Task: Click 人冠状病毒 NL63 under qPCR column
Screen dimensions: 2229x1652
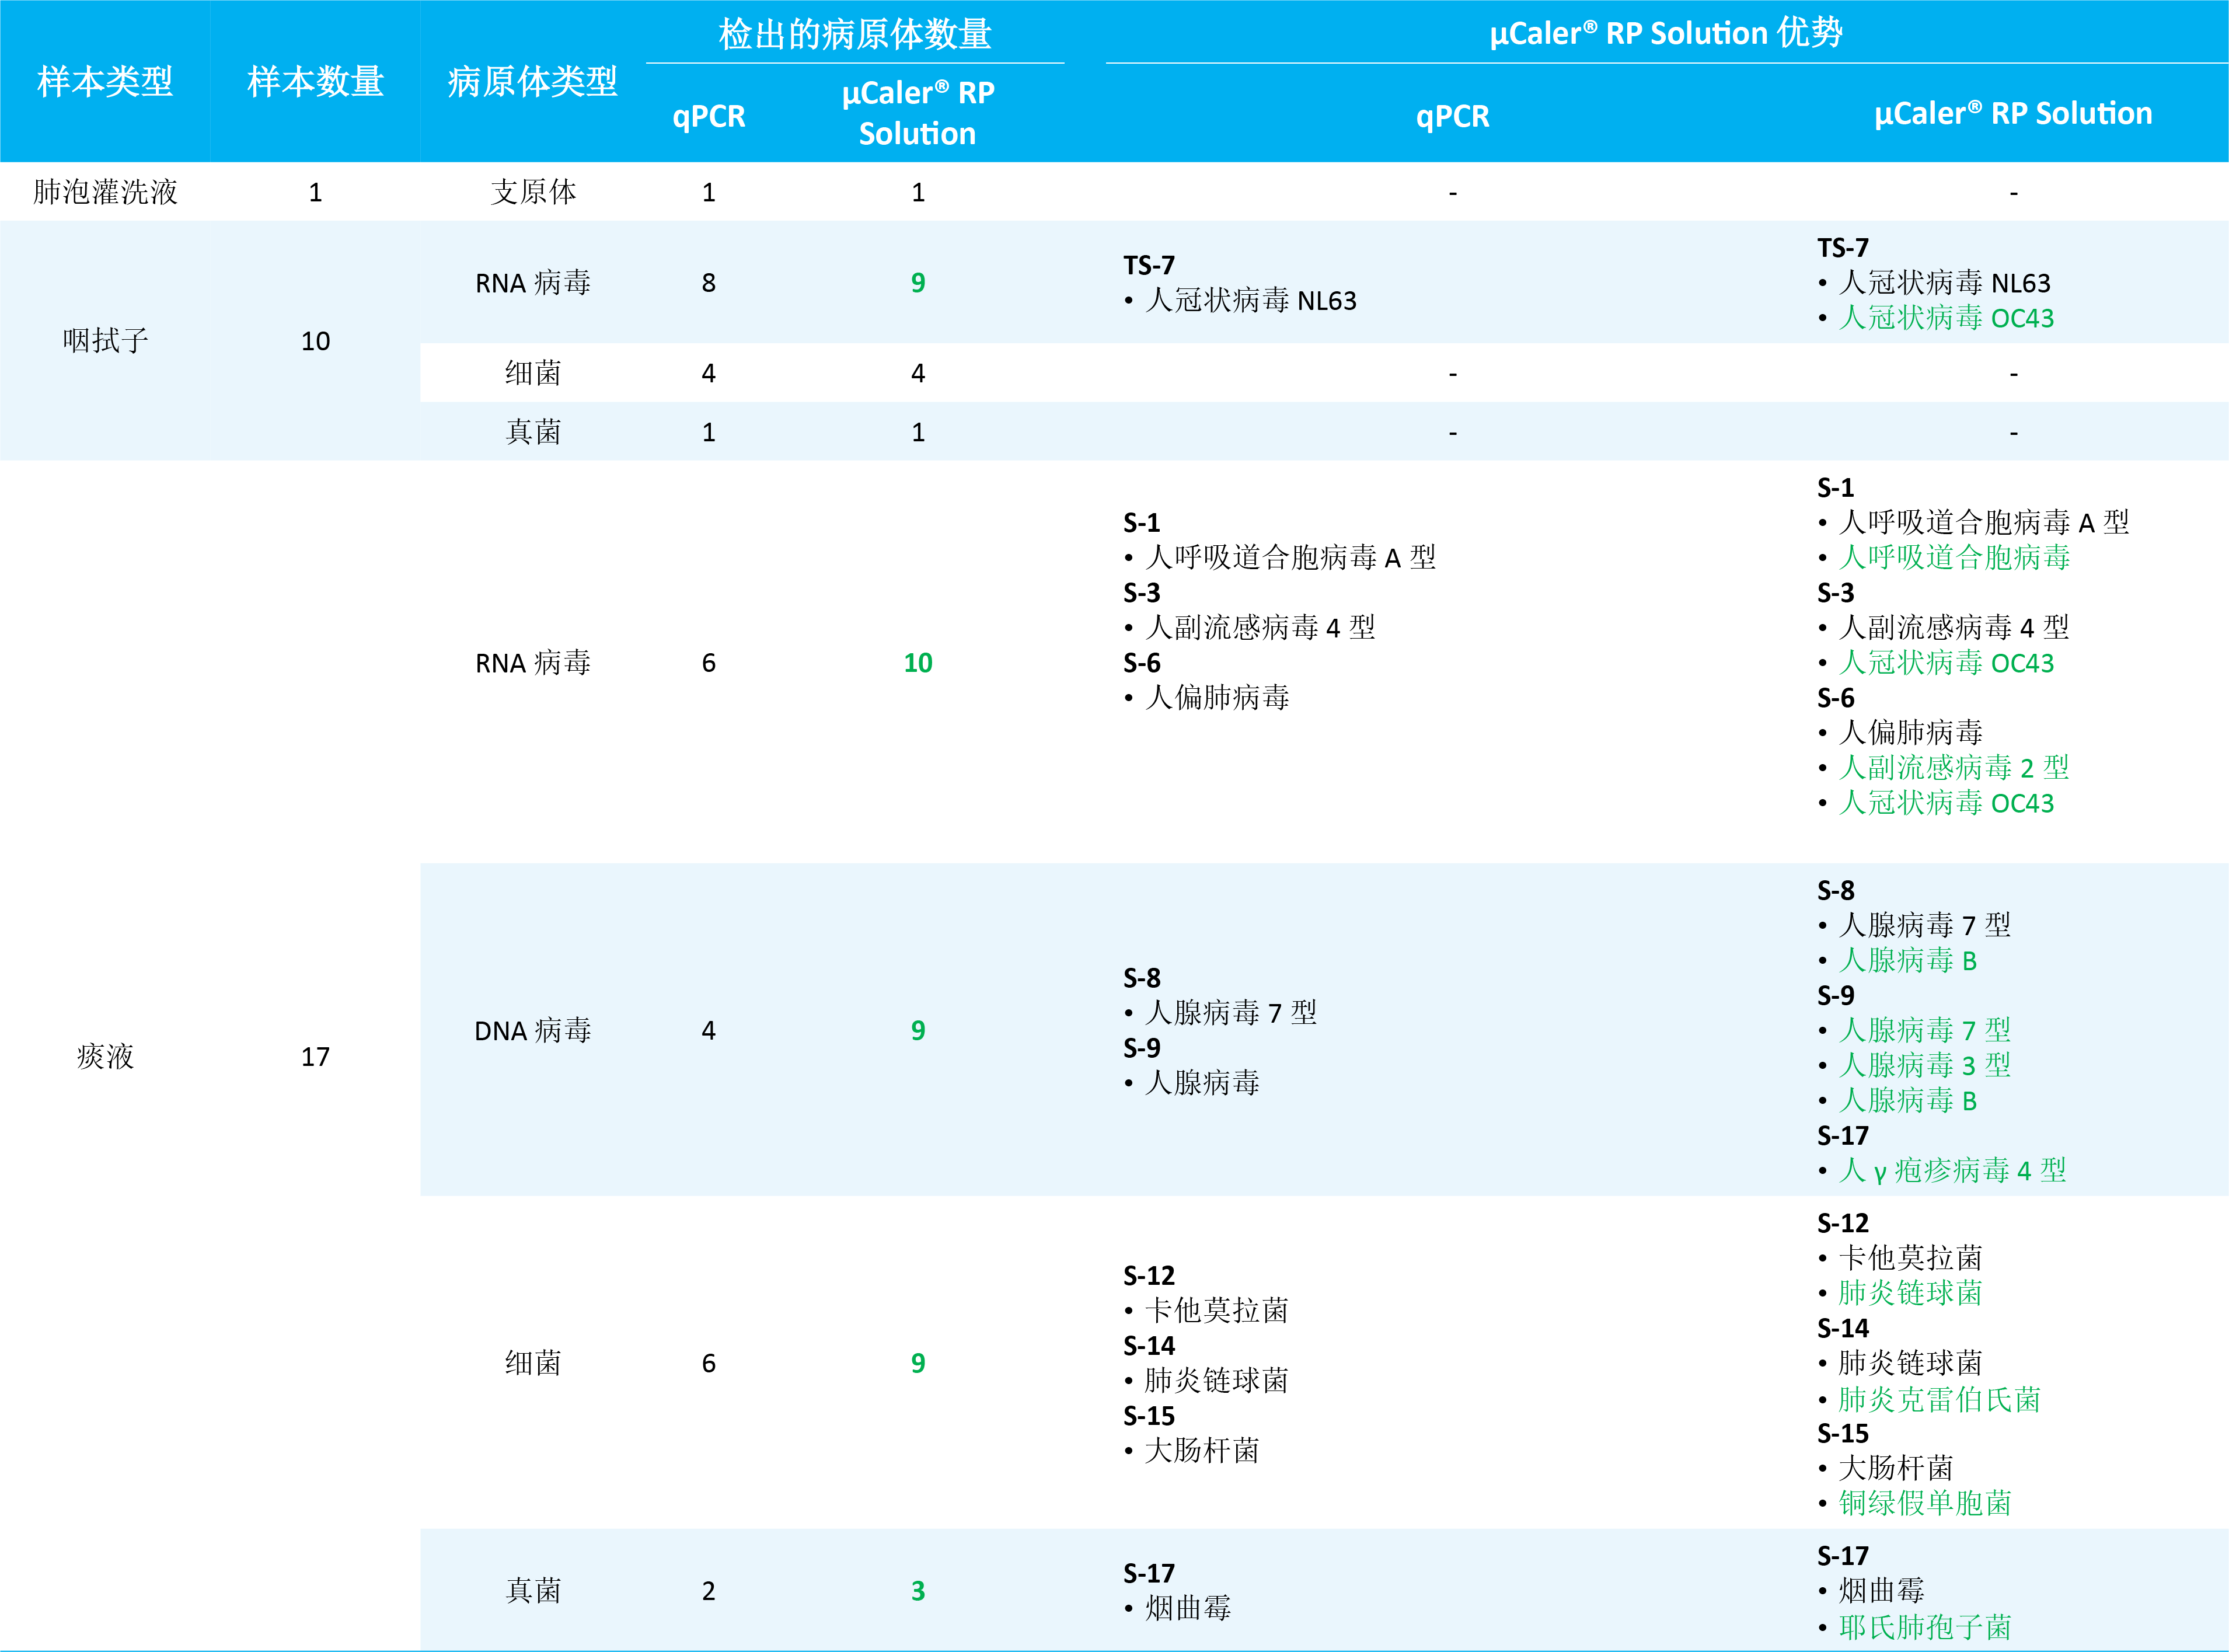Action: pos(1251,300)
